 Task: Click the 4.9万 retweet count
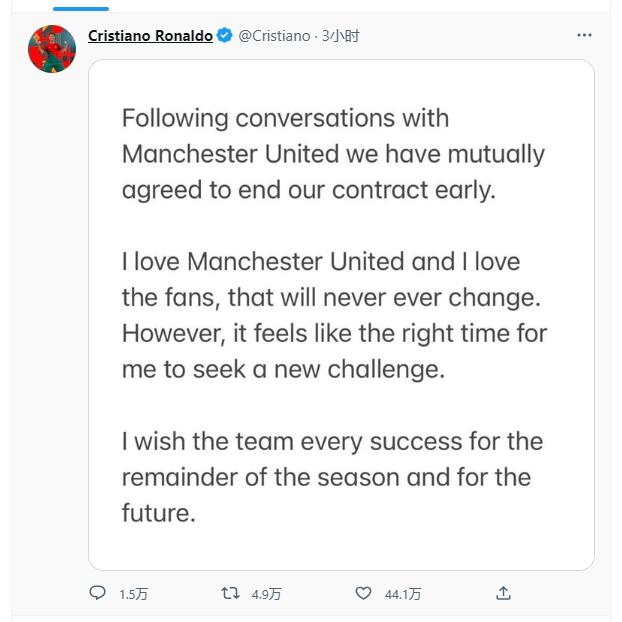(266, 594)
